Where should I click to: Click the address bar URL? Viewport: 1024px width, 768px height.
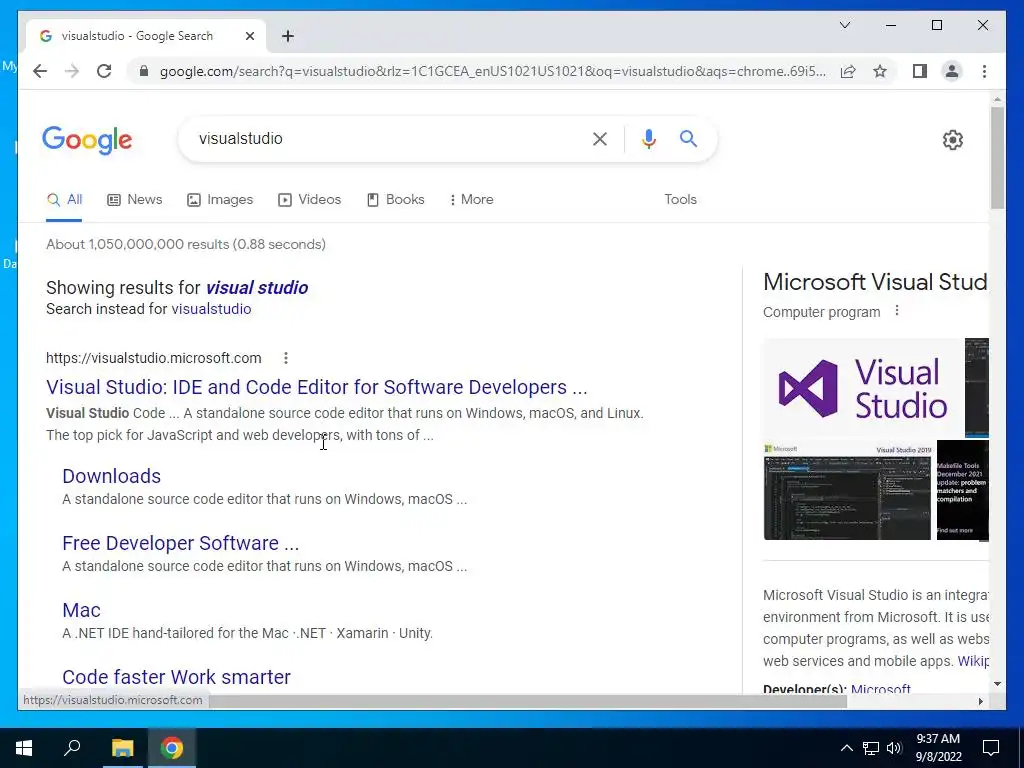coord(492,71)
